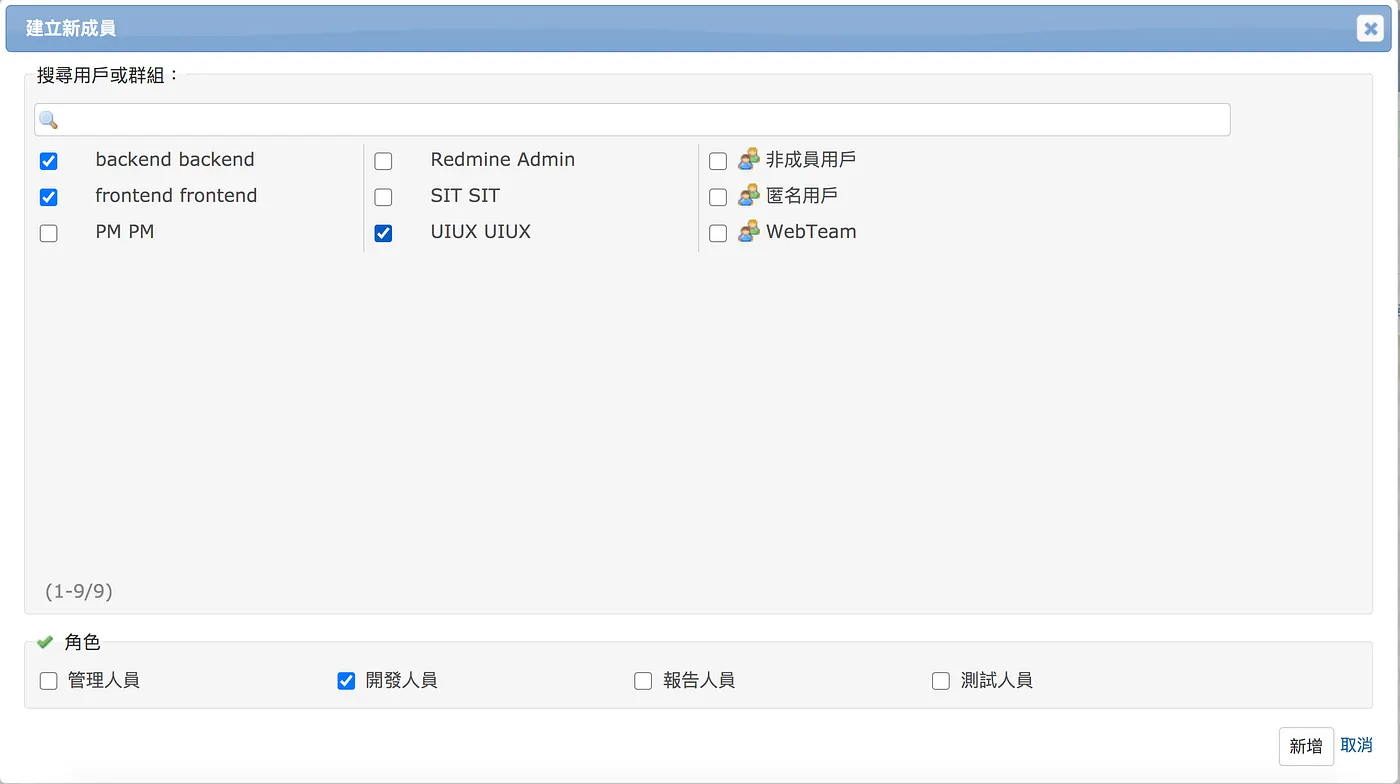This screenshot has width=1400, height=784.
Task: Check the SIT SIT user checkbox
Action: (x=383, y=197)
